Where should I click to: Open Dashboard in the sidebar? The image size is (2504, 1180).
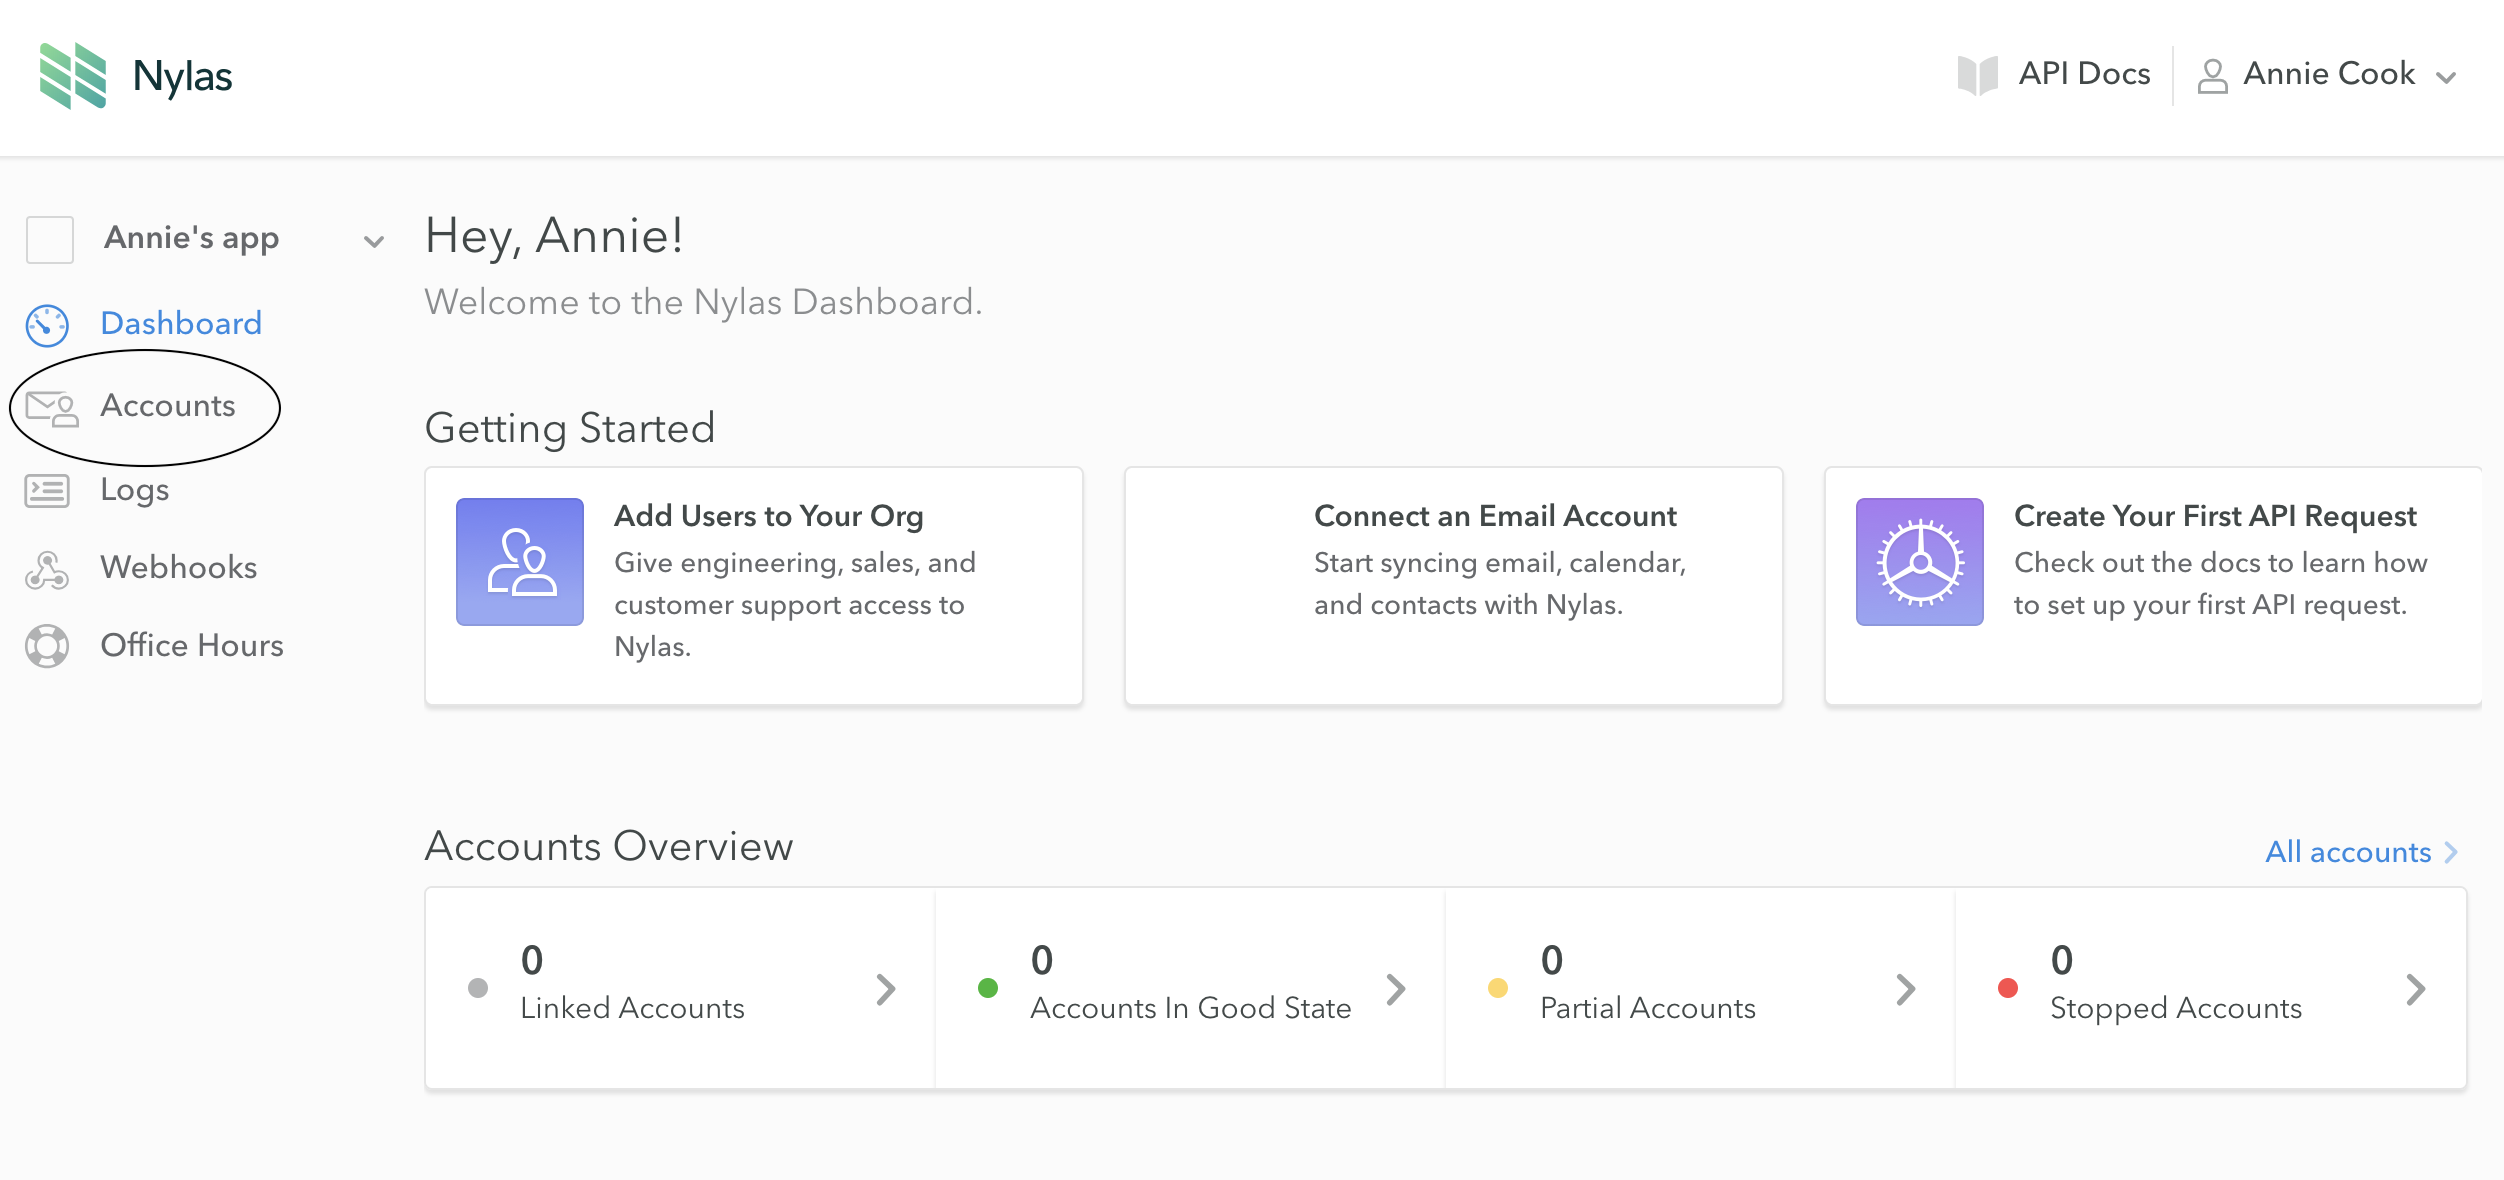click(x=181, y=323)
